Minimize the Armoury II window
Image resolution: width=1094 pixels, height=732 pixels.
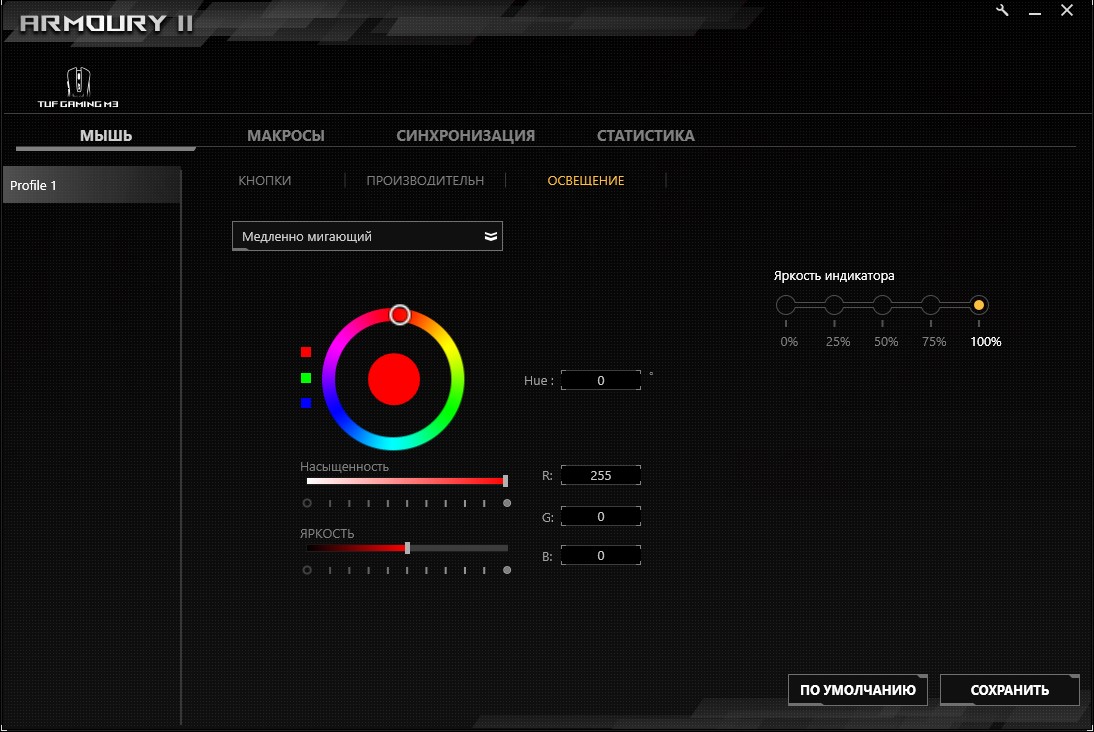coord(1035,11)
